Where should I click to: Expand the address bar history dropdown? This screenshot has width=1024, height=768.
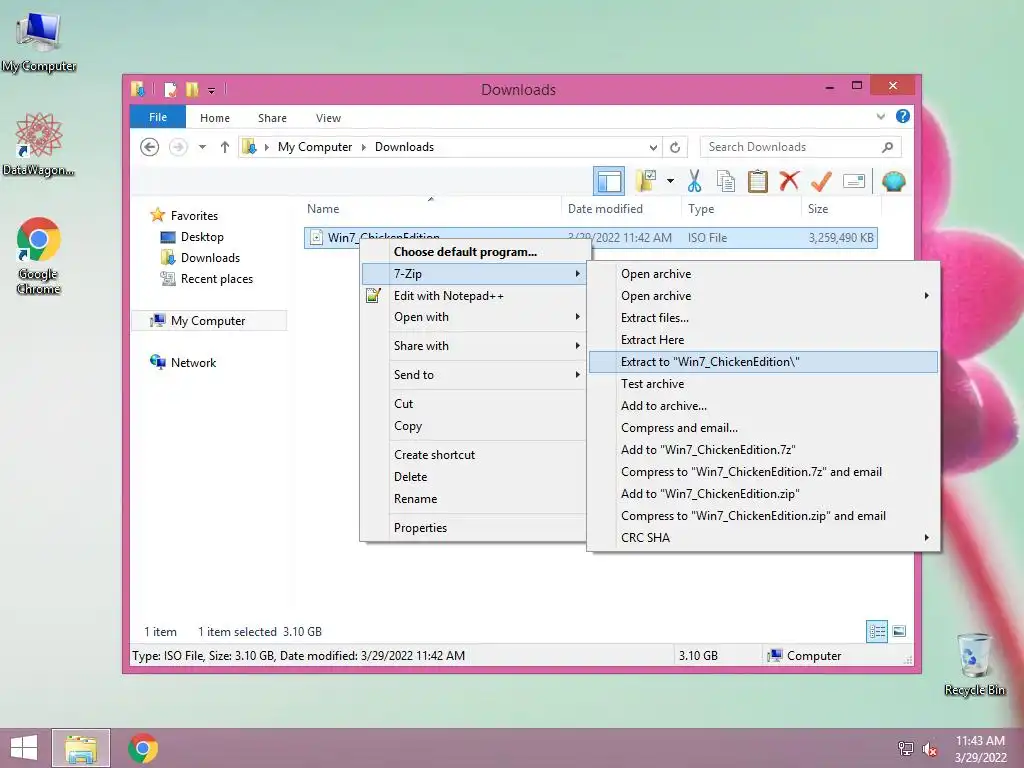tap(653, 148)
